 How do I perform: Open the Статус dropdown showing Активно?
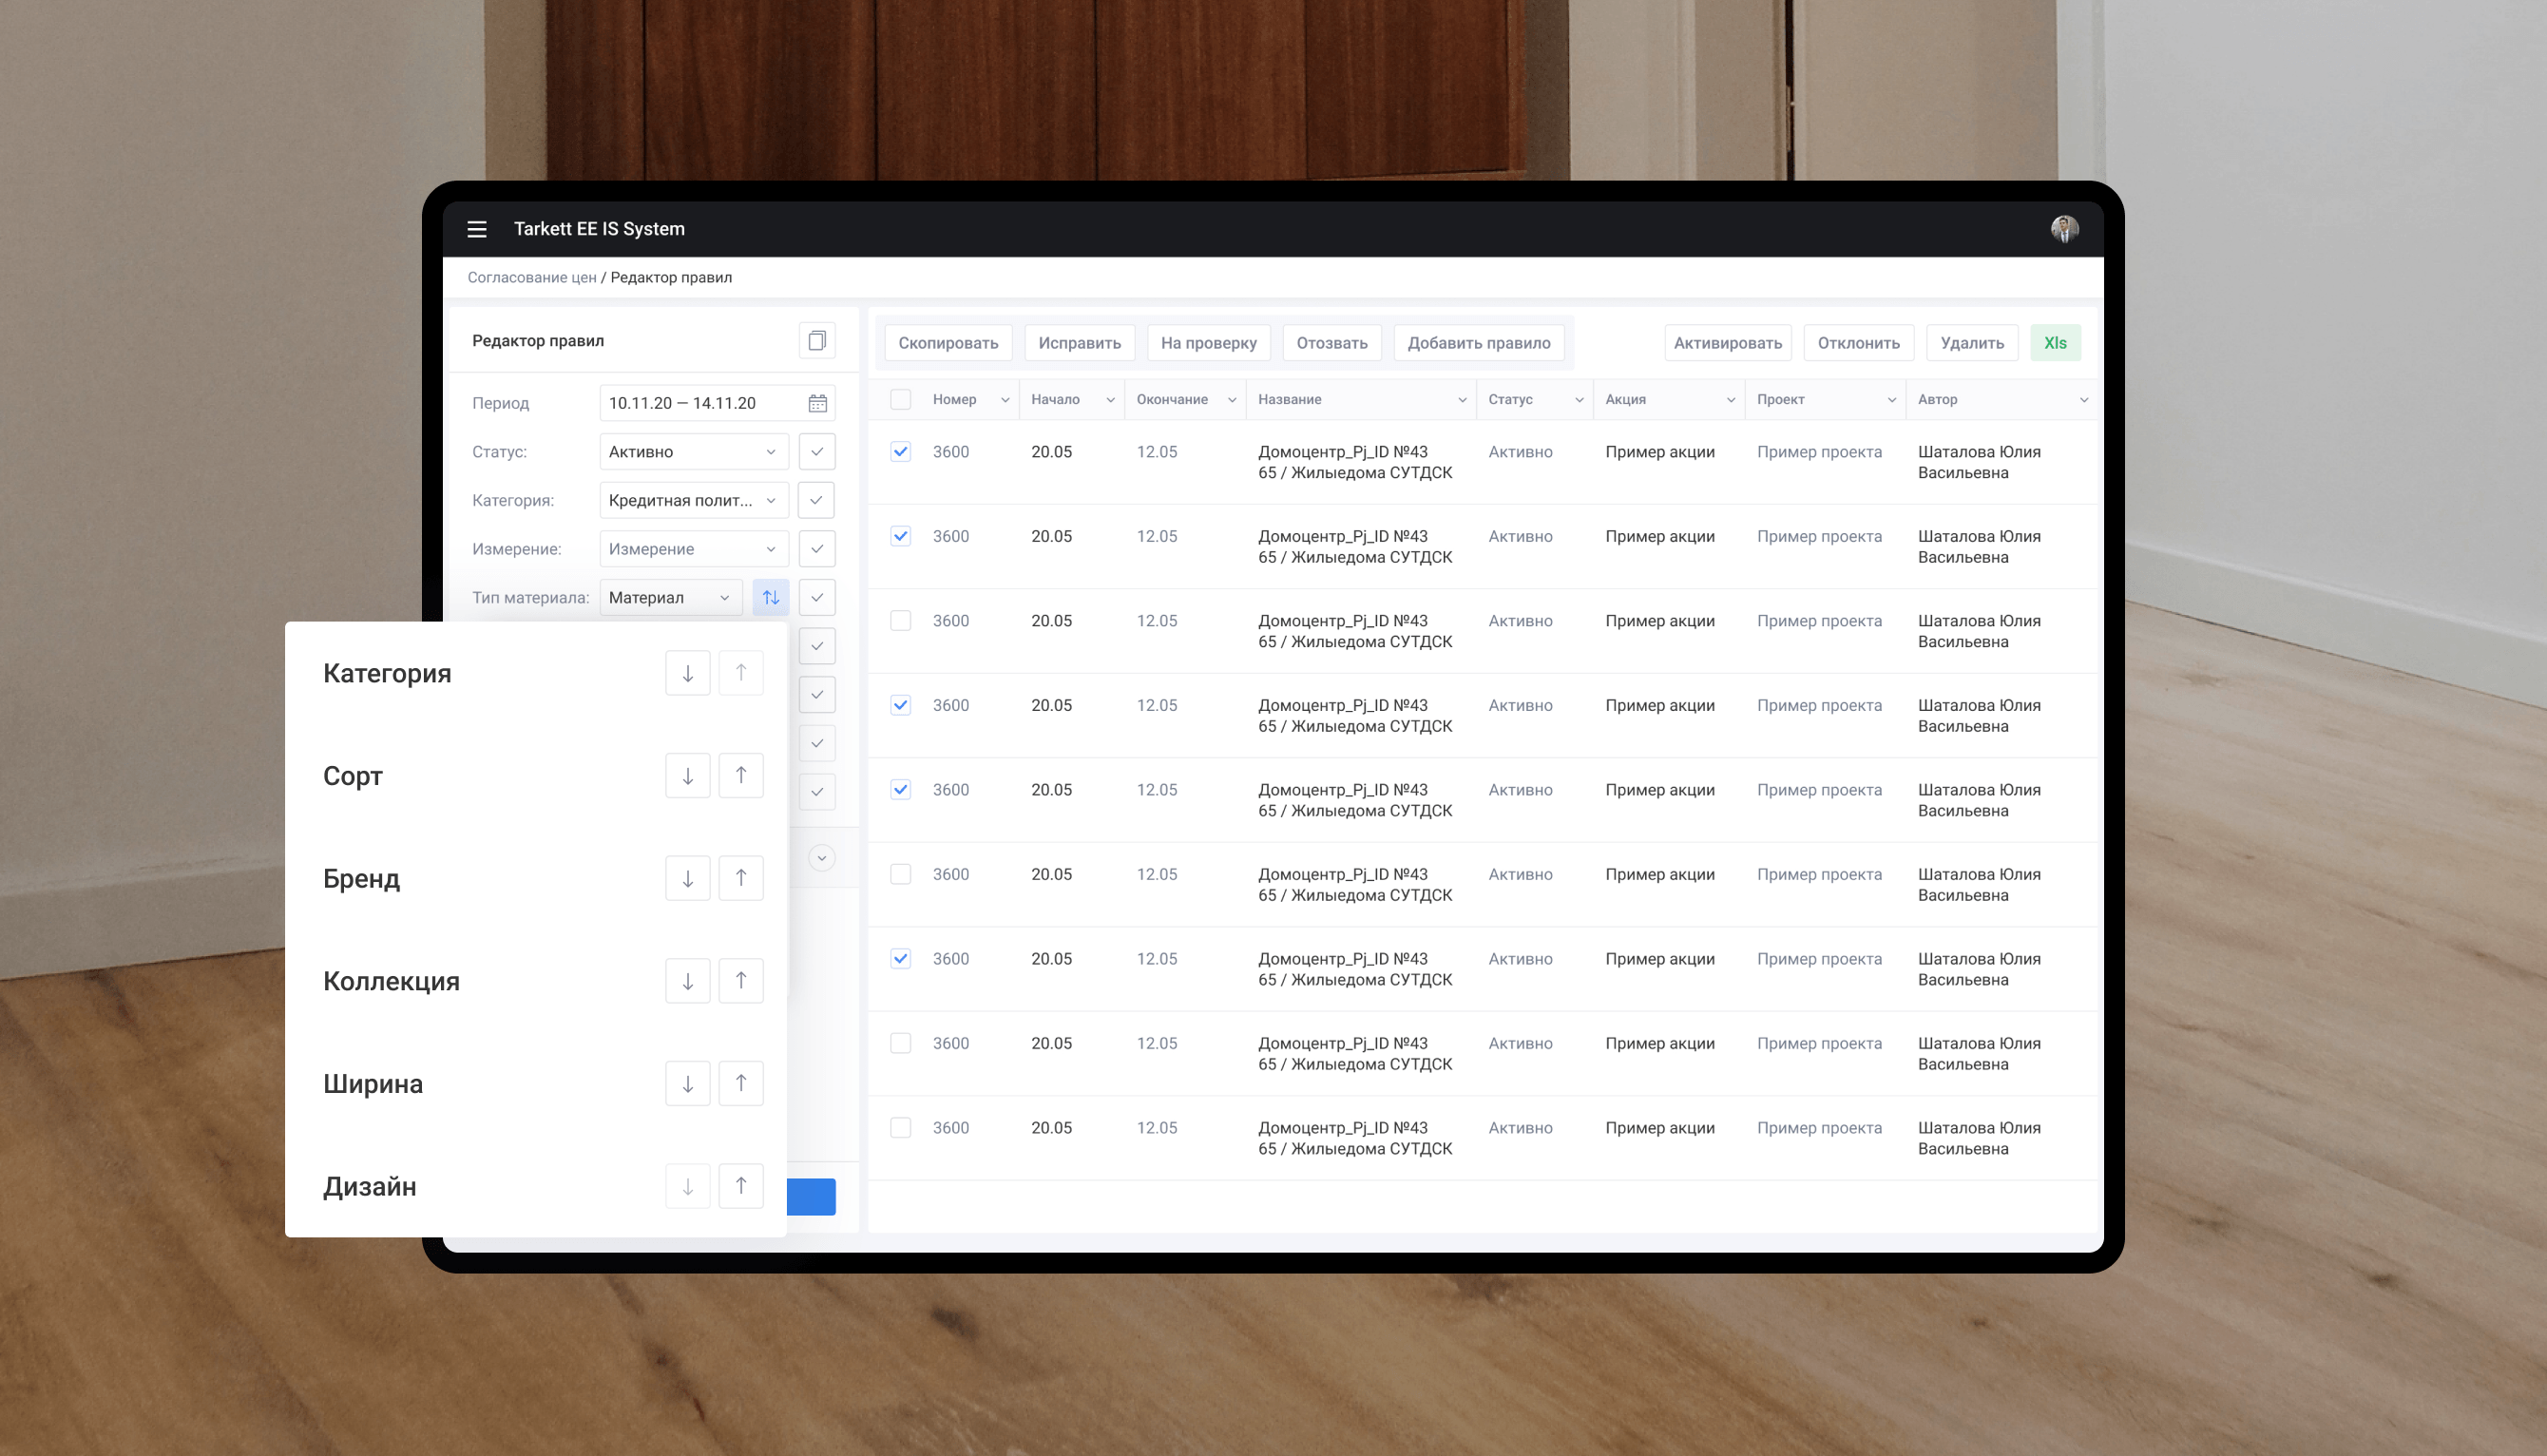tap(693, 452)
